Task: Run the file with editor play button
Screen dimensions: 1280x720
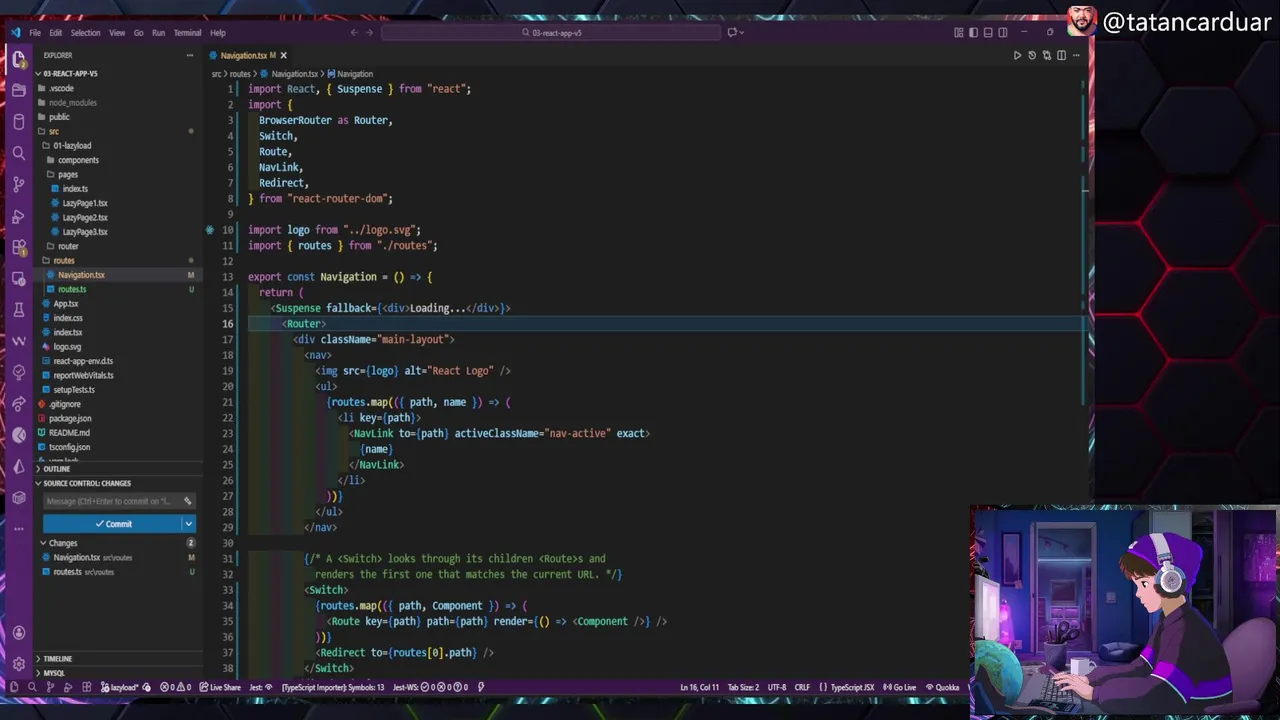Action: [1017, 55]
